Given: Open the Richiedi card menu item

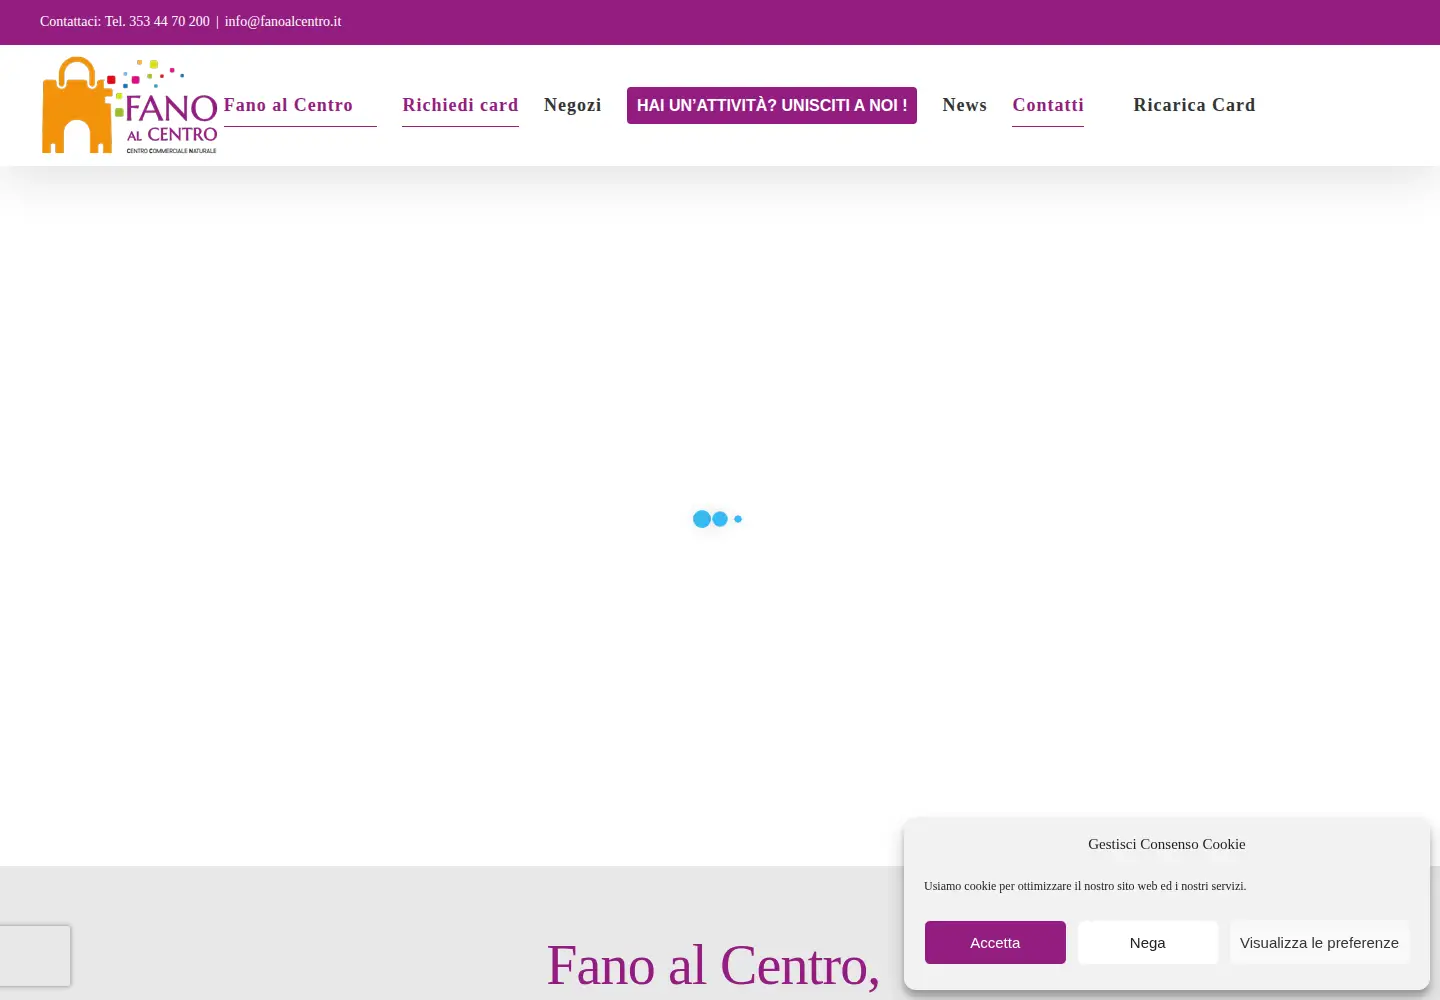Looking at the screenshot, I should point(460,105).
